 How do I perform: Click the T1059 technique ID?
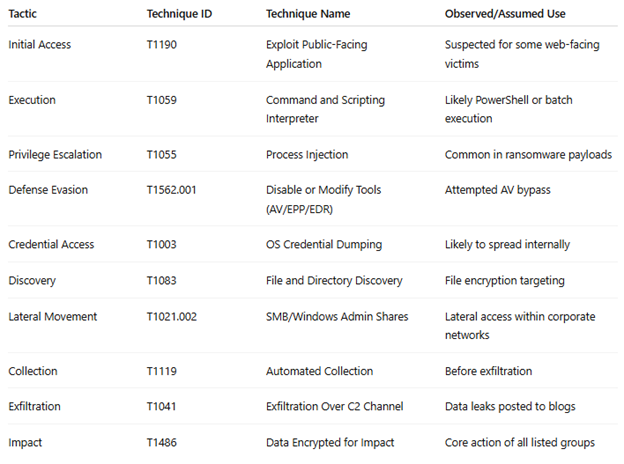(162, 100)
